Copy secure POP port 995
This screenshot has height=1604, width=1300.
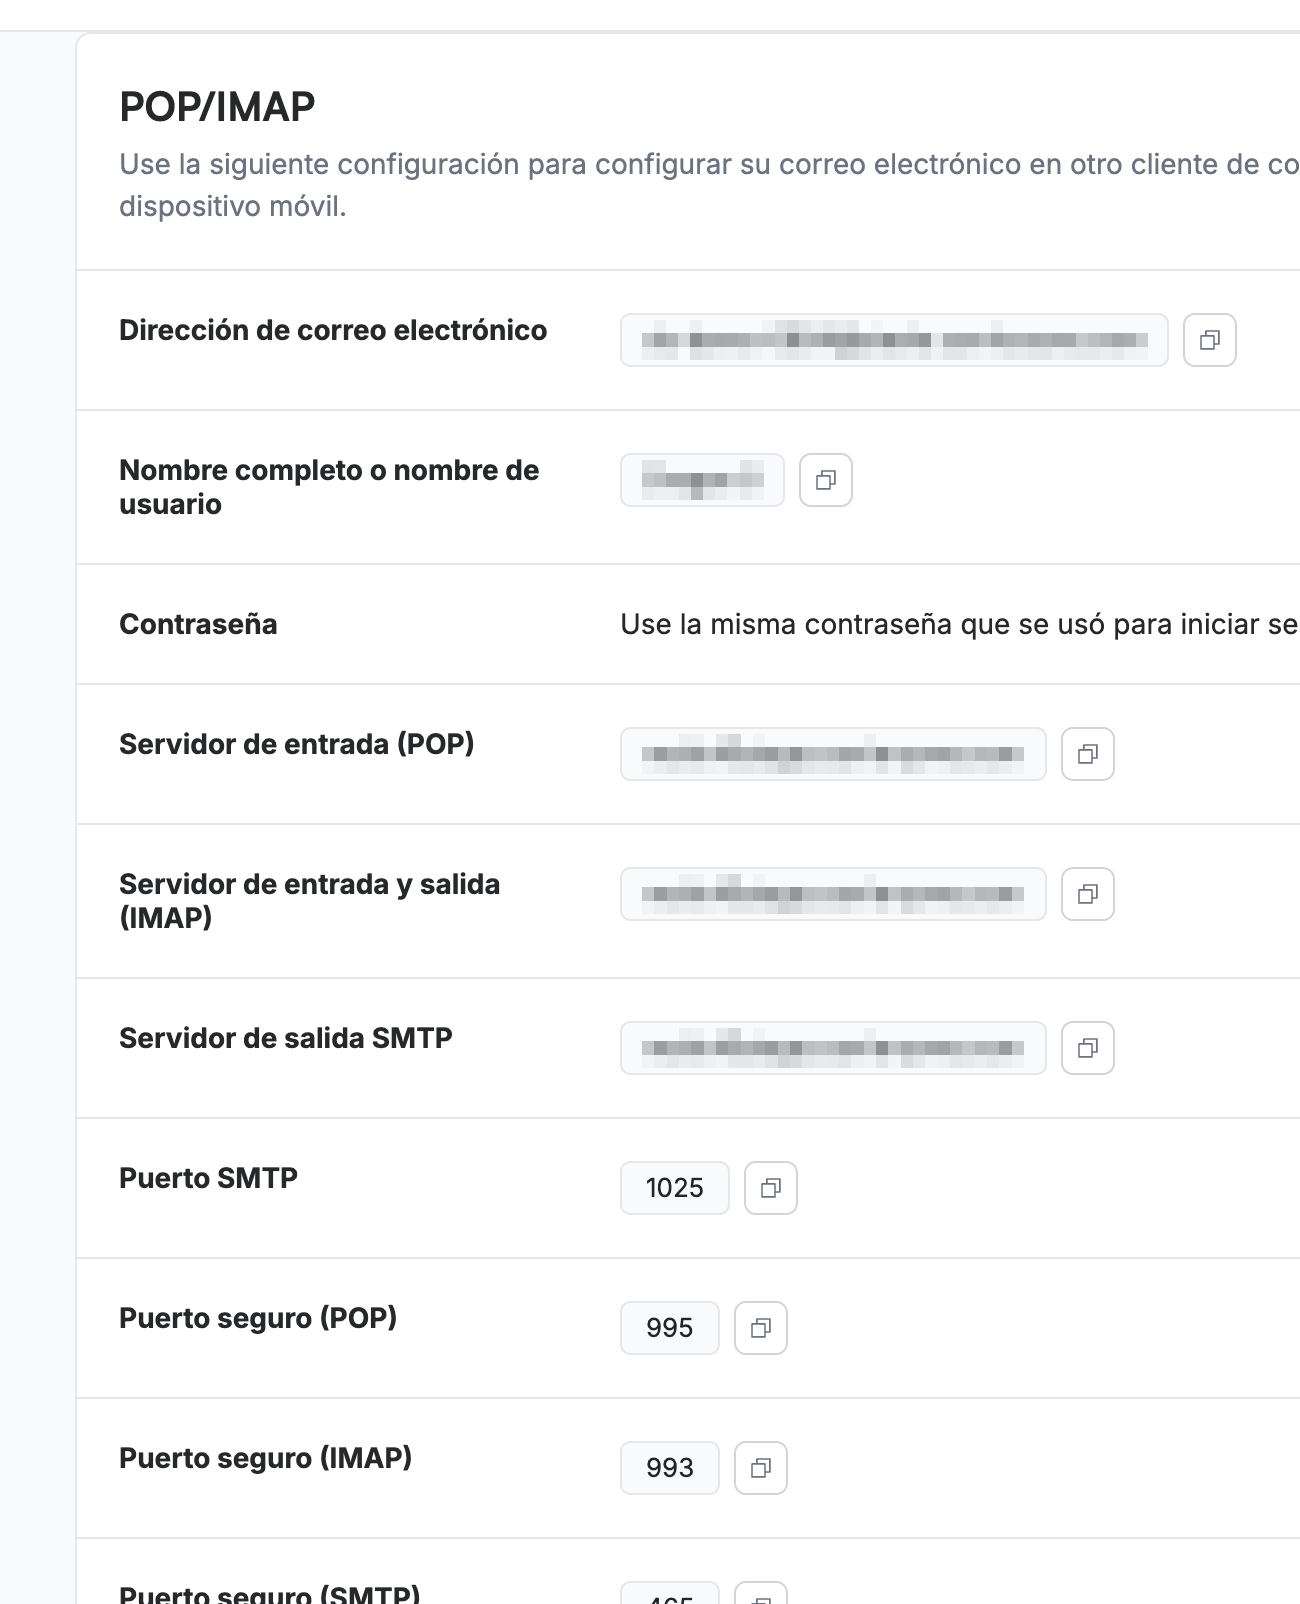pos(761,1328)
